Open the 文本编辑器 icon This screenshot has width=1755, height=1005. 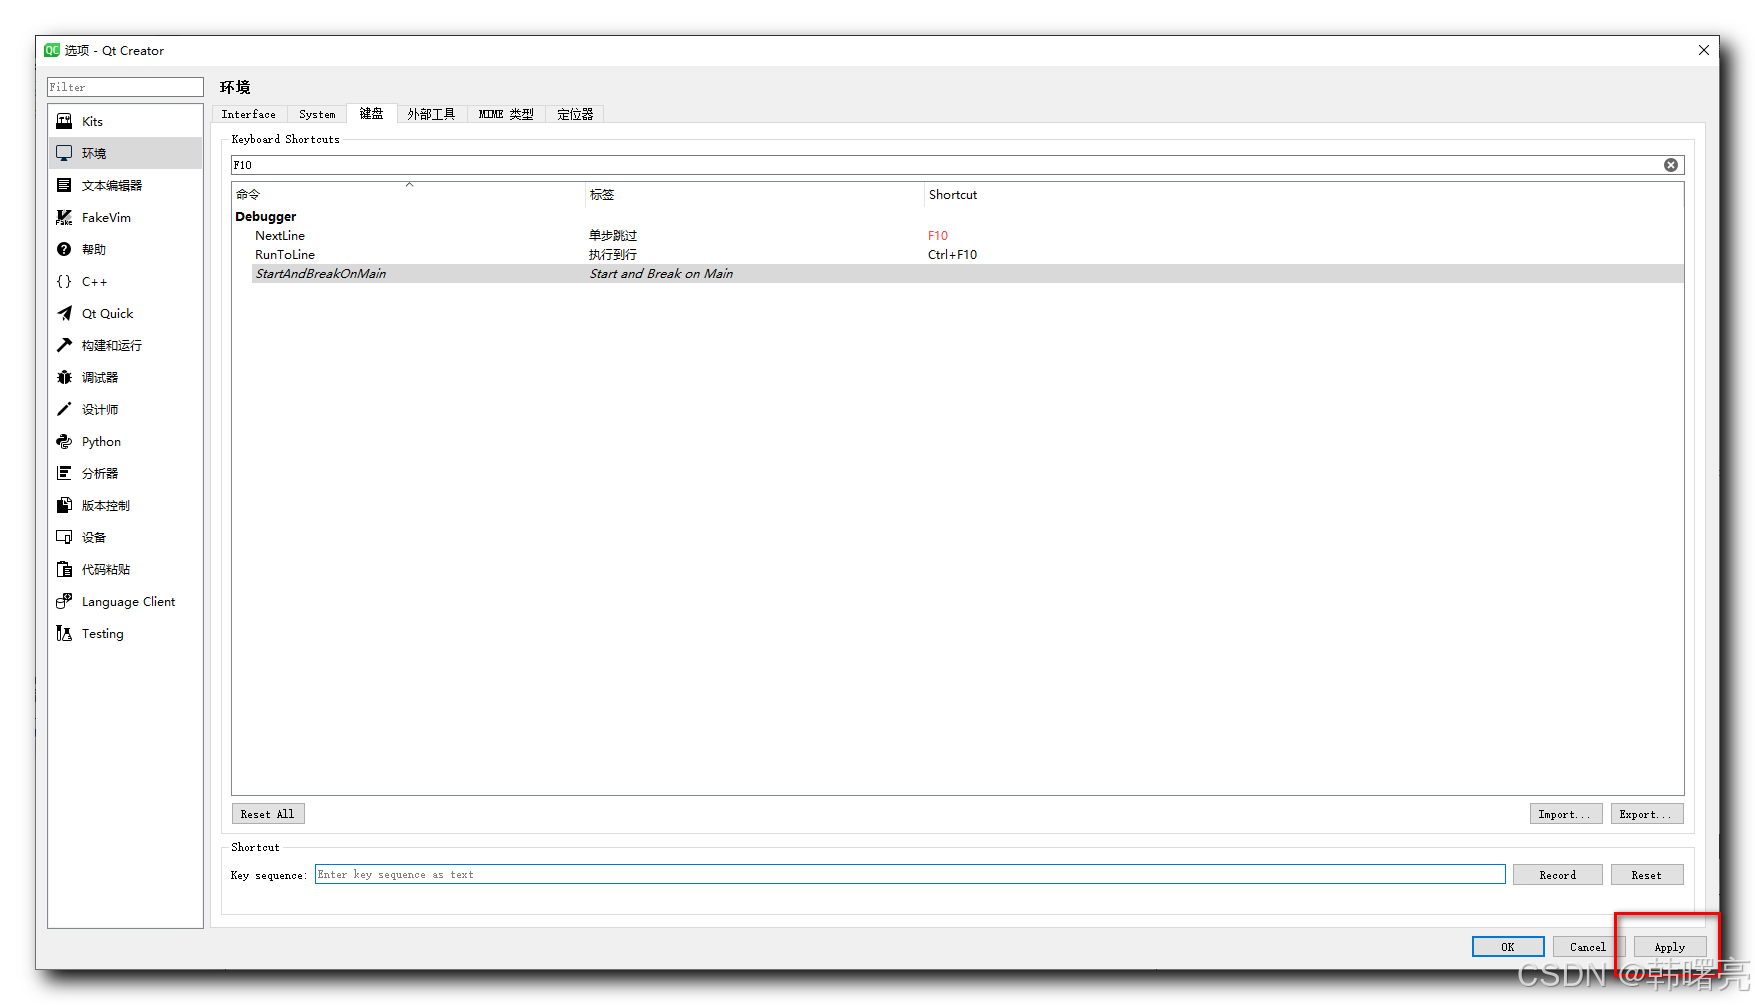click(64, 185)
